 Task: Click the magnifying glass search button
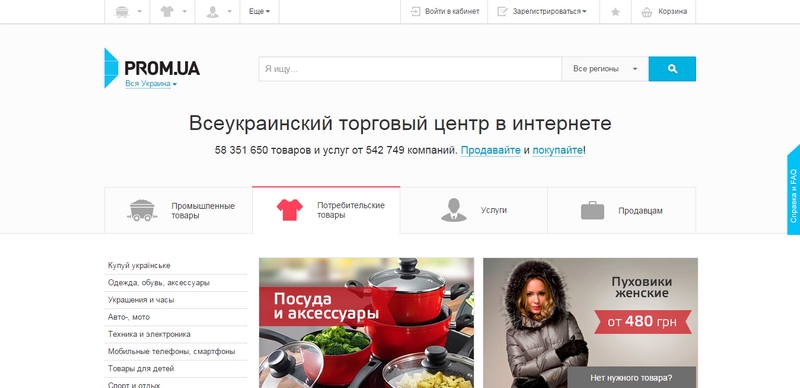(672, 69)
